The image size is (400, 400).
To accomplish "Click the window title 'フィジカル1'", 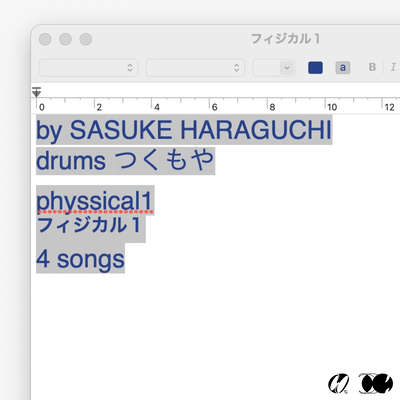I will (285, 39).
